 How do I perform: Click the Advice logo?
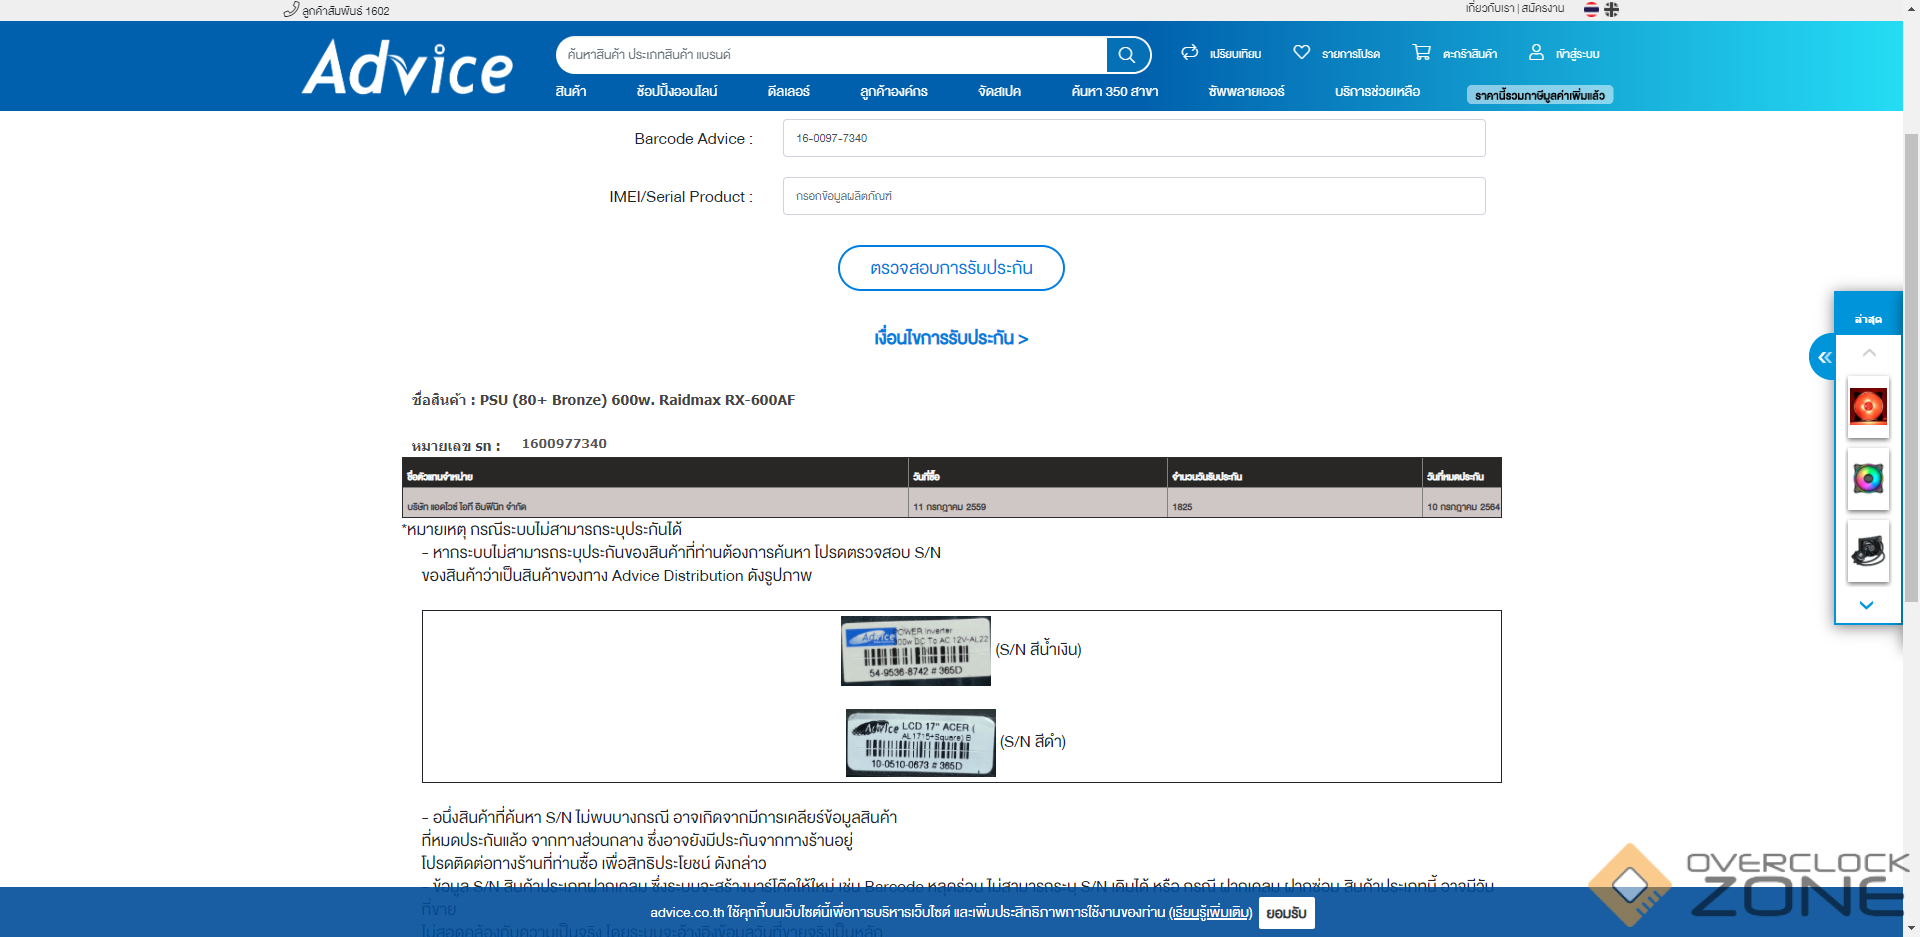407,67
